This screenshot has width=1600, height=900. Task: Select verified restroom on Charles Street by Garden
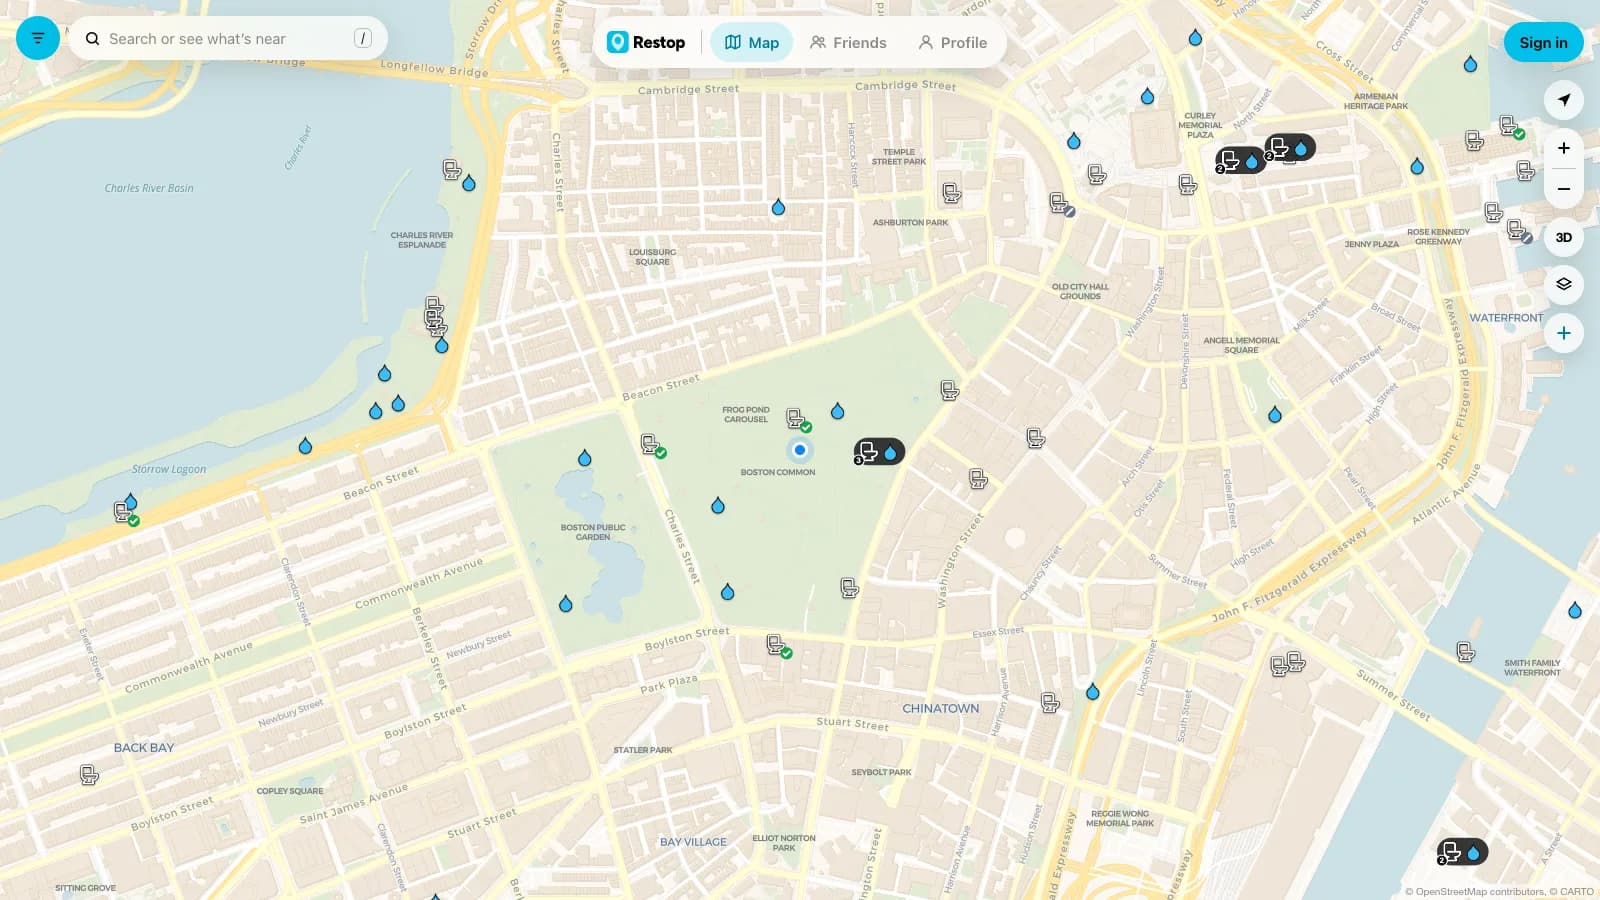click(652, 445)
